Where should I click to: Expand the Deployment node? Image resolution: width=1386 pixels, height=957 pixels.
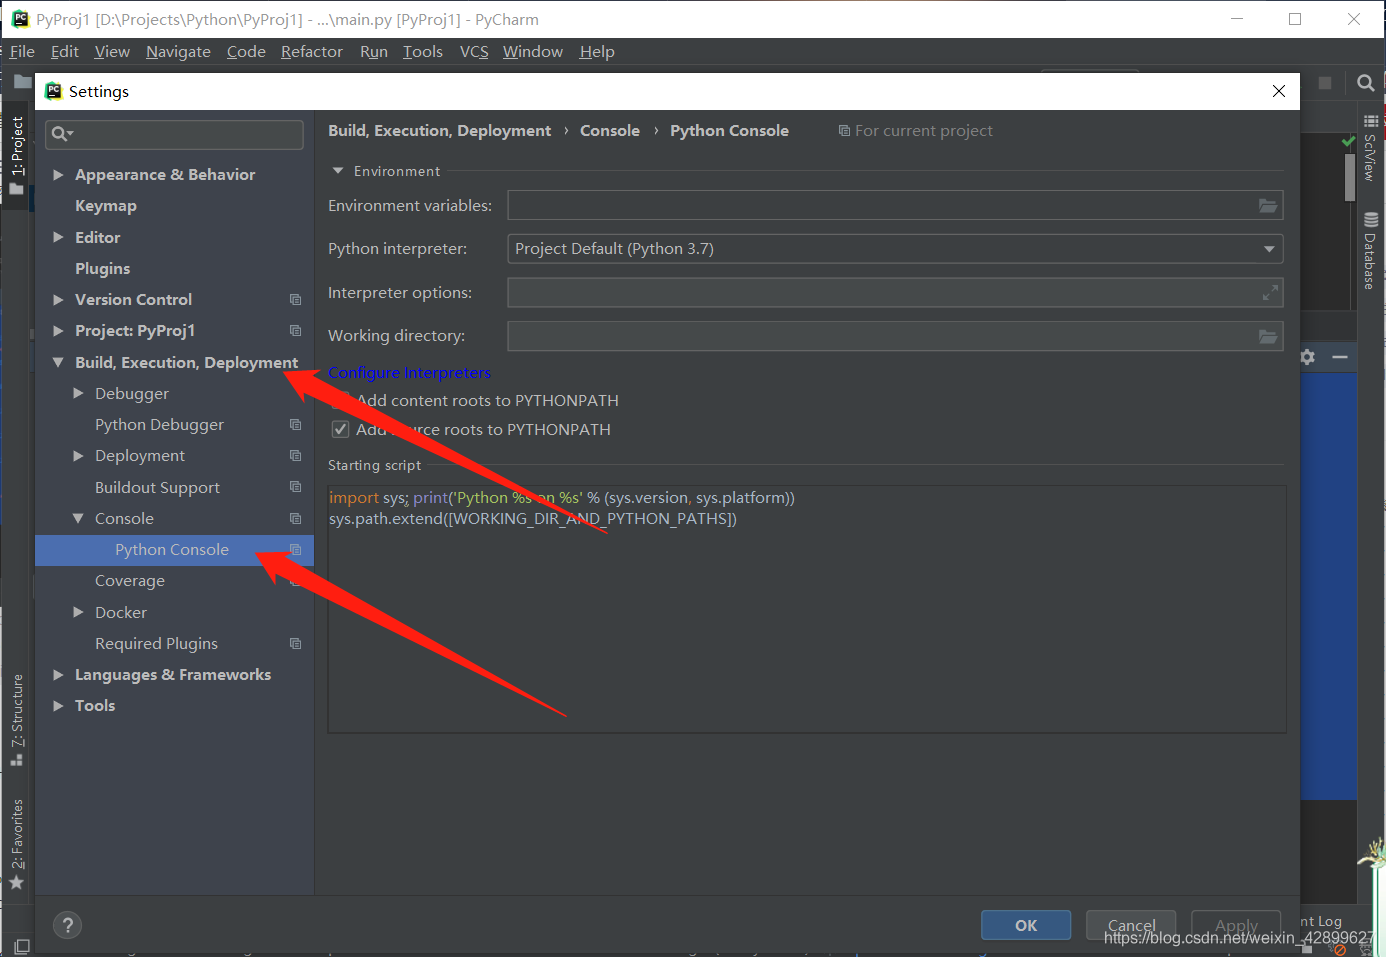[78, 456]
